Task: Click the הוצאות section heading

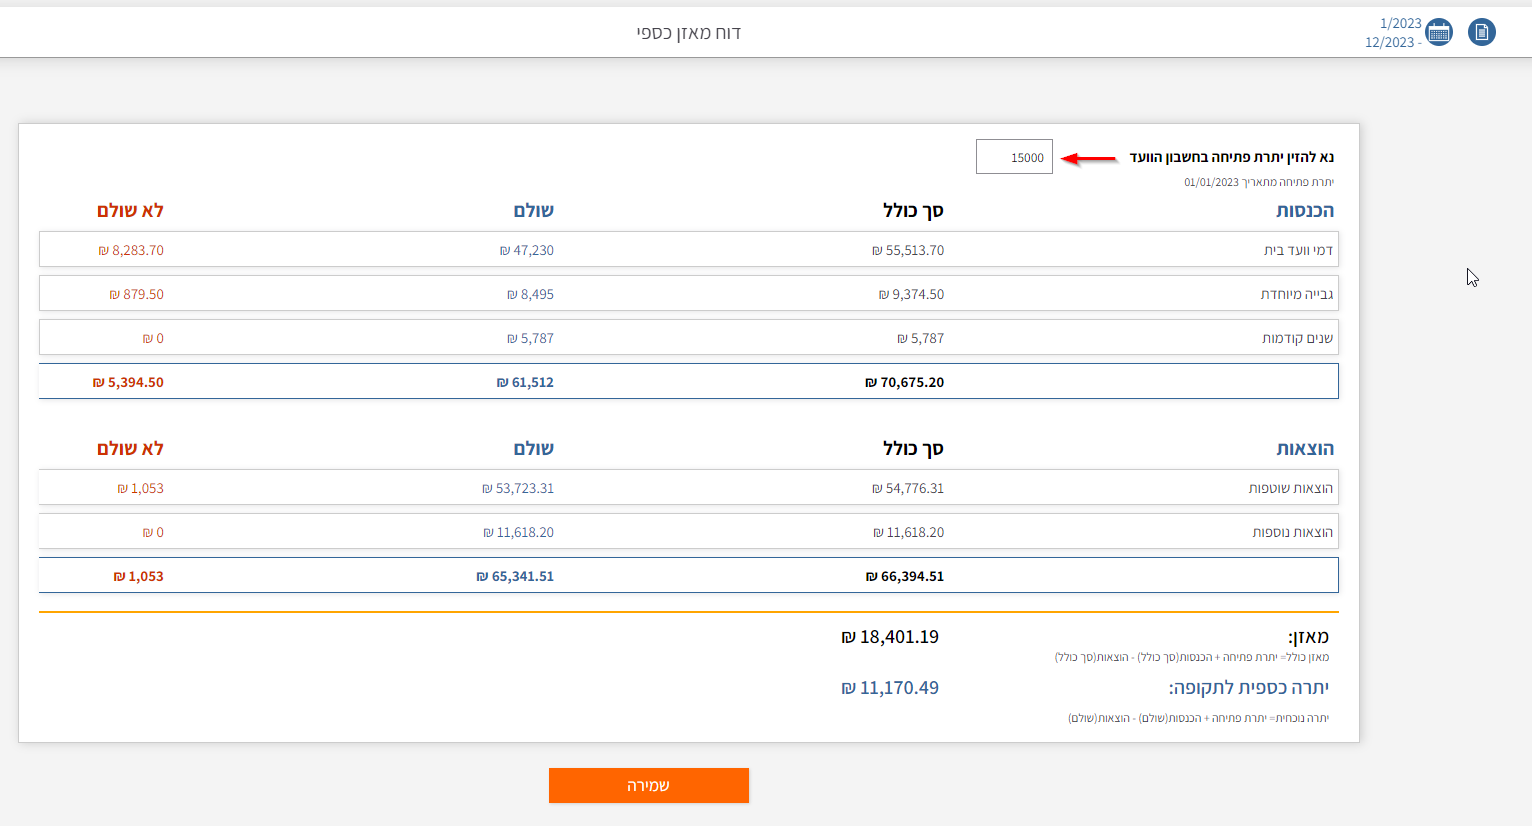Action: coord(1304,448)
